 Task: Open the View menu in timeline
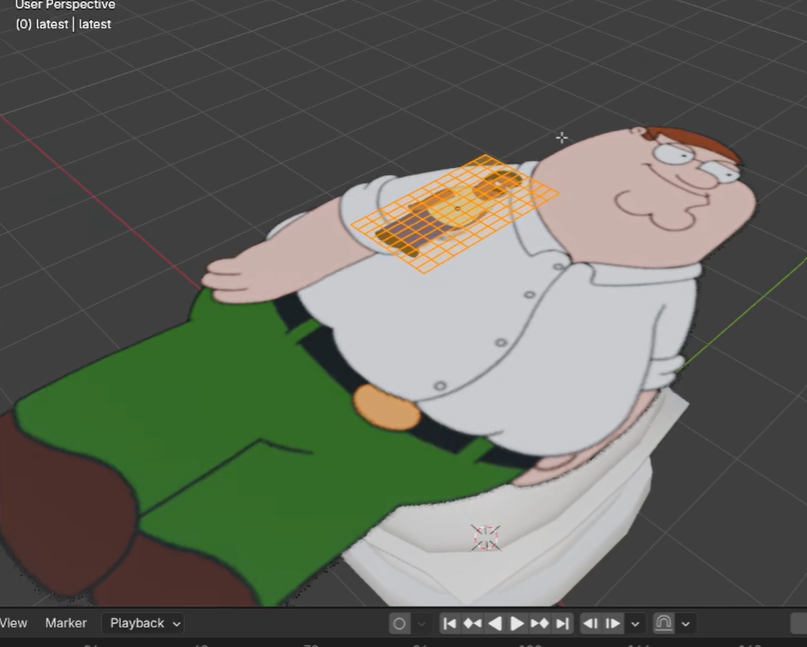click(13, 623)
